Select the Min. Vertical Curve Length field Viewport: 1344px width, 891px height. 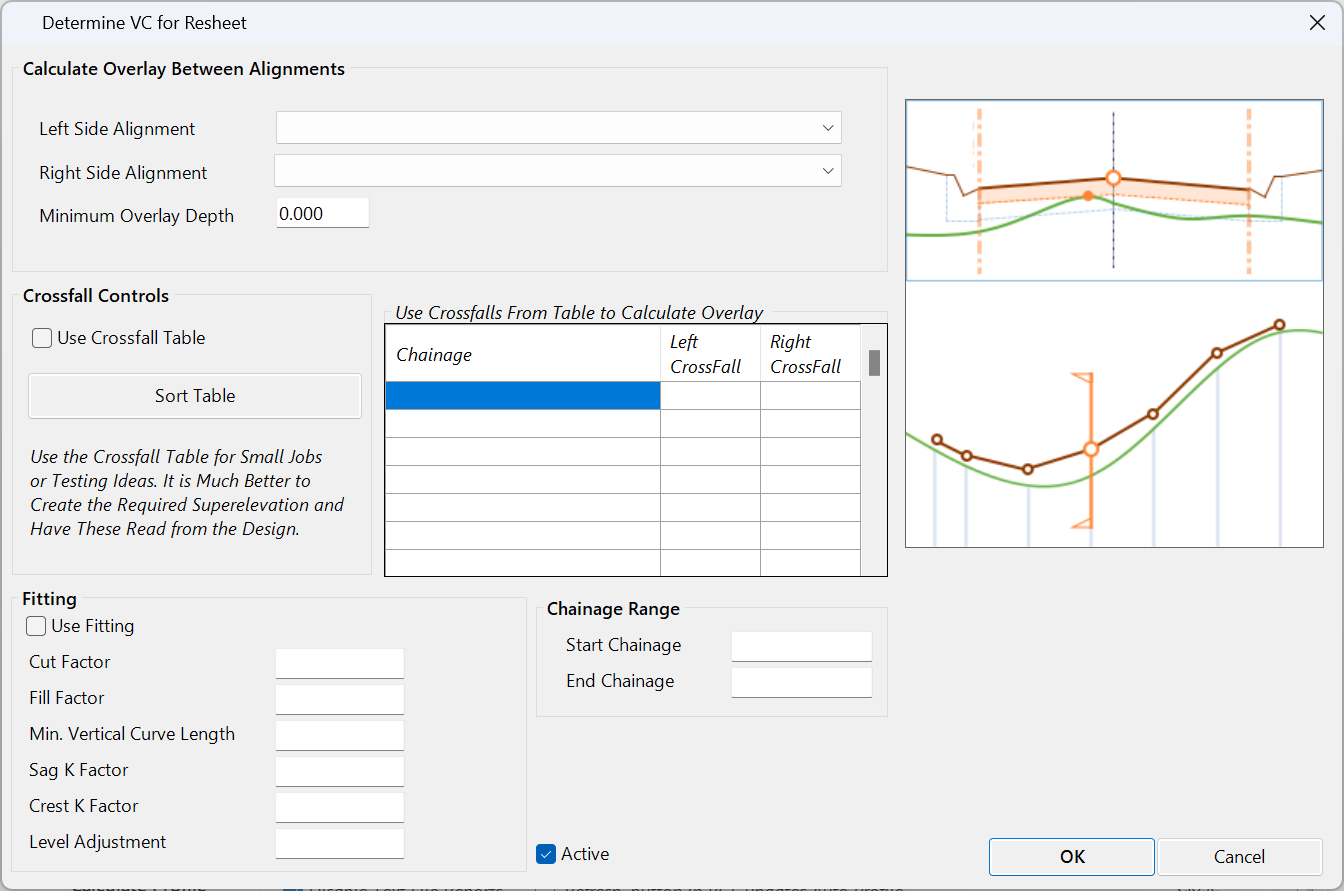tap(340, 735)
